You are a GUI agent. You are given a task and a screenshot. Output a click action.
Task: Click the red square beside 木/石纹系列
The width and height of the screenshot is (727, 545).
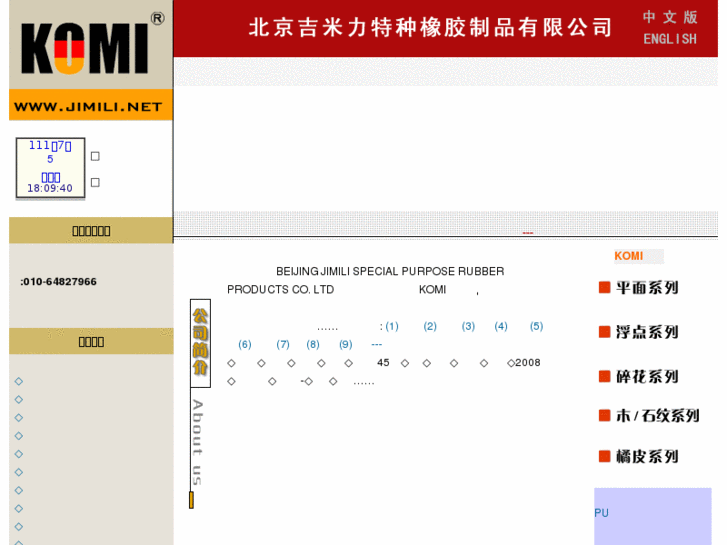tap(605, 415)
